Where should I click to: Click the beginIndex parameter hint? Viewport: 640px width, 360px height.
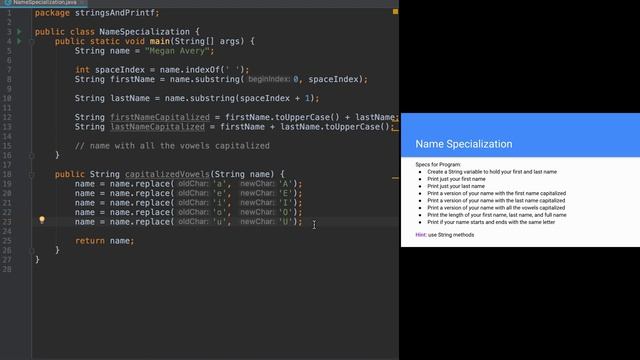point(269,79)
